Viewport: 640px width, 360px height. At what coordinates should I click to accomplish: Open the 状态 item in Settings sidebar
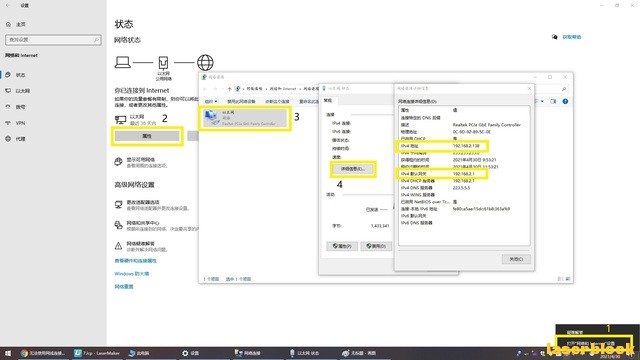[x=20, y=75]
